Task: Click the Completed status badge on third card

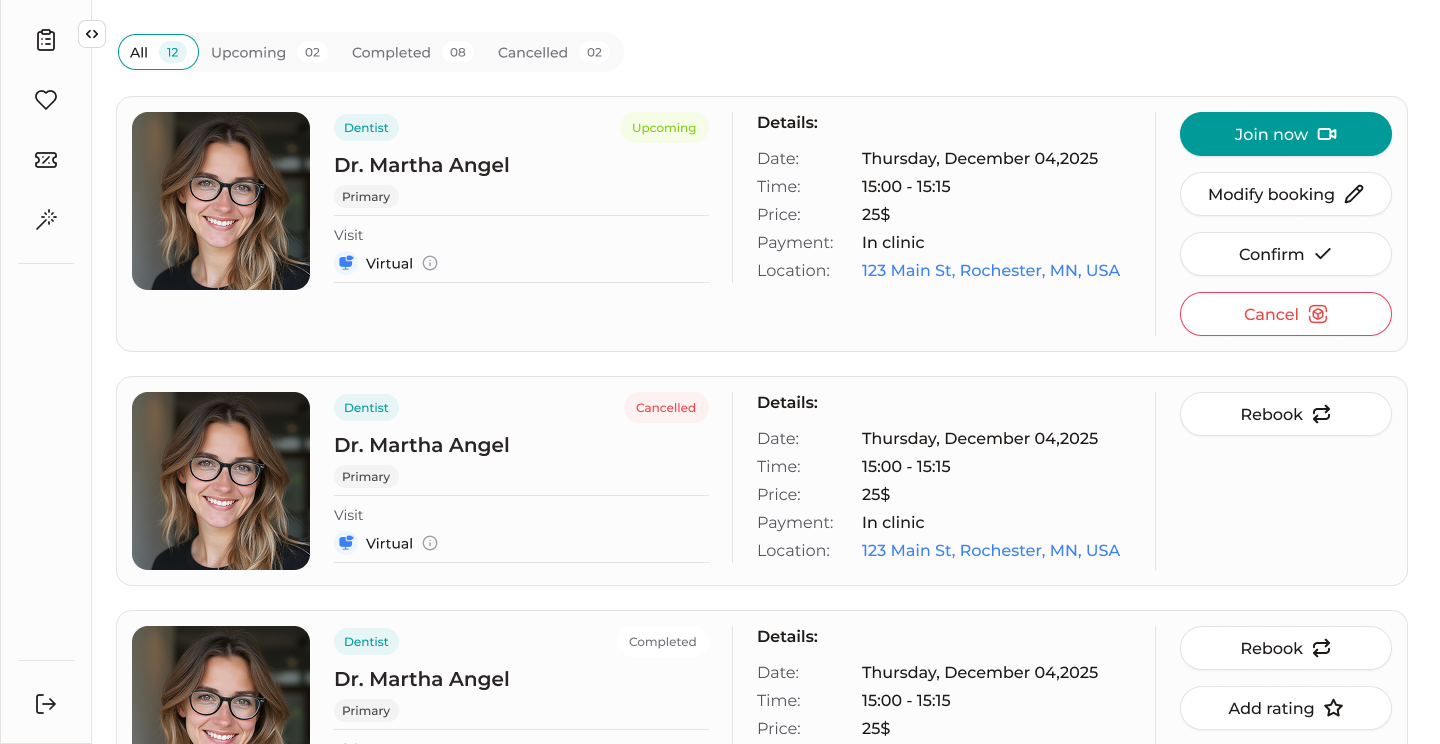Action: click(662, 642)
